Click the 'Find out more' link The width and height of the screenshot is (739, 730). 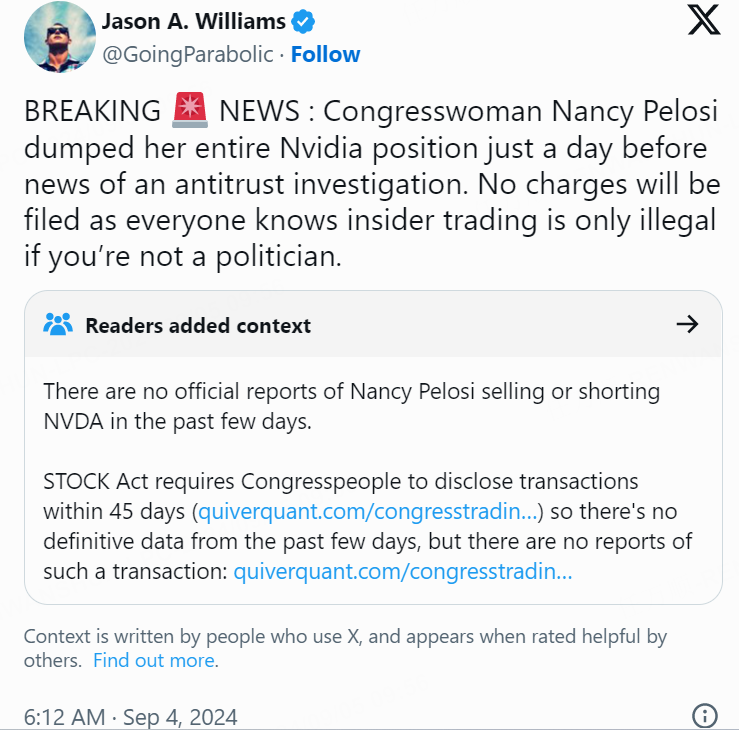coord(154,661)
